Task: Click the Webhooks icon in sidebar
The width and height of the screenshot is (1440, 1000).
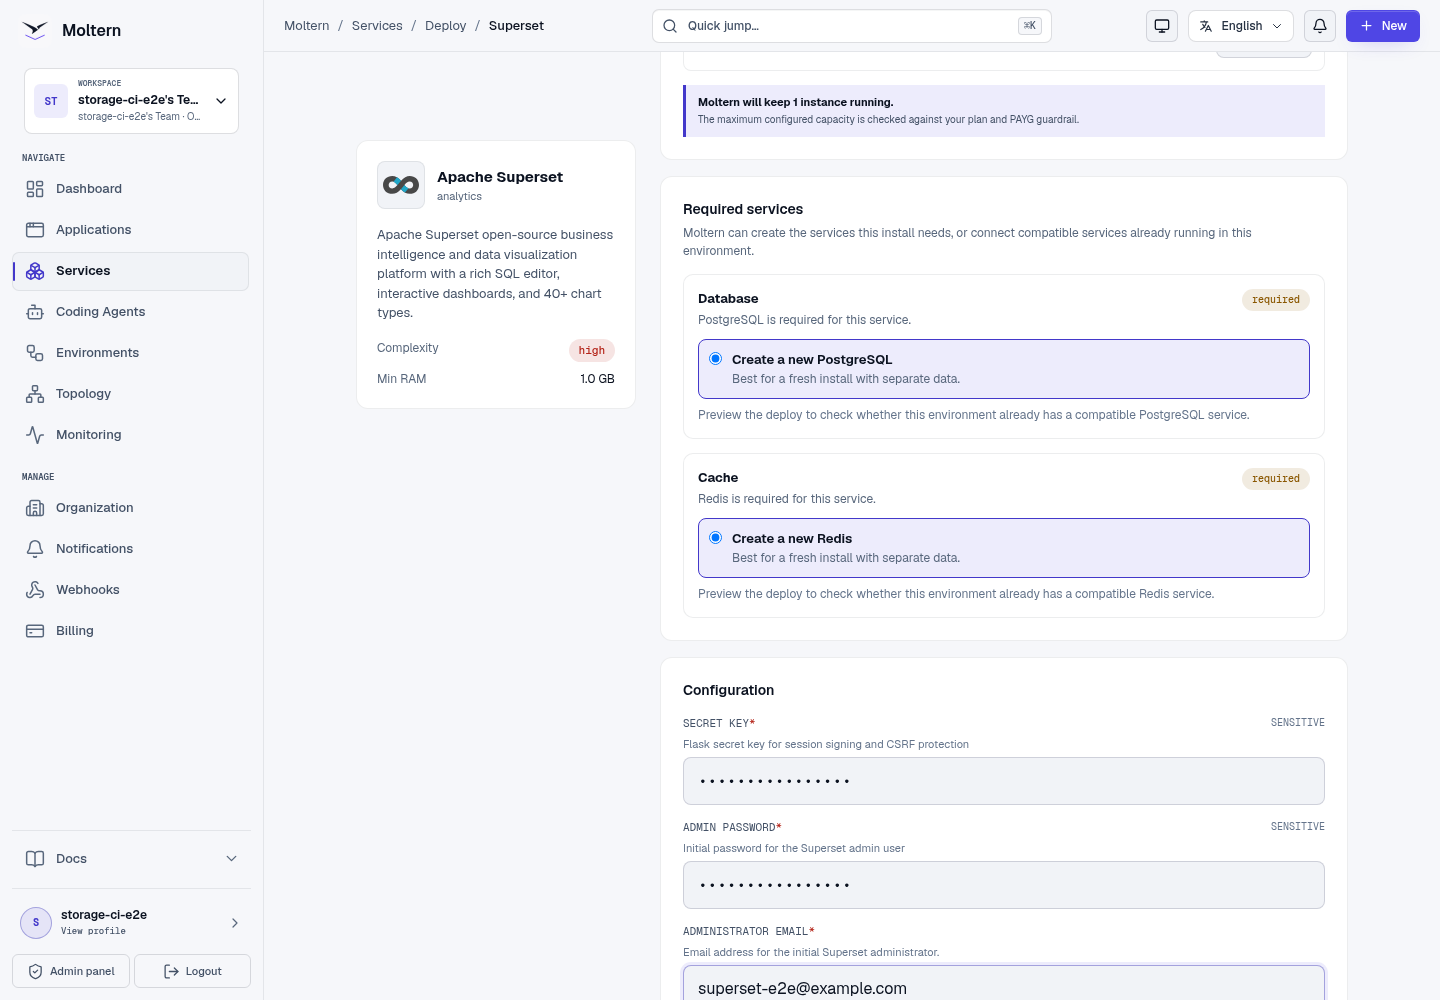Action: click(x=35, y=590)
